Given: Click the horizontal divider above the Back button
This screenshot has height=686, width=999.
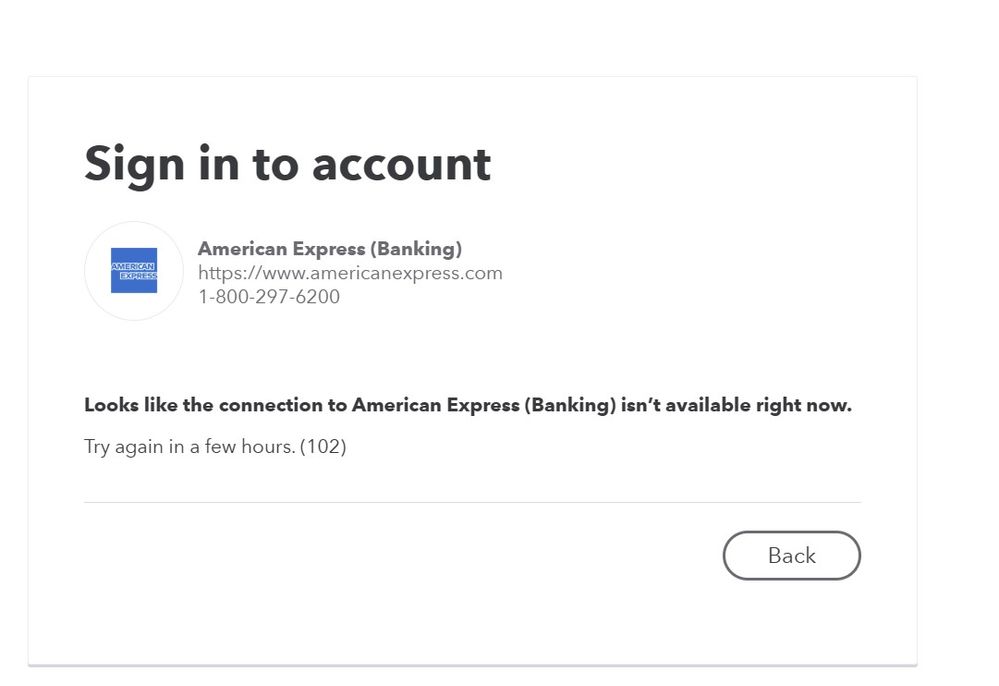Looking at the screenshot, I should click(471, 502).
